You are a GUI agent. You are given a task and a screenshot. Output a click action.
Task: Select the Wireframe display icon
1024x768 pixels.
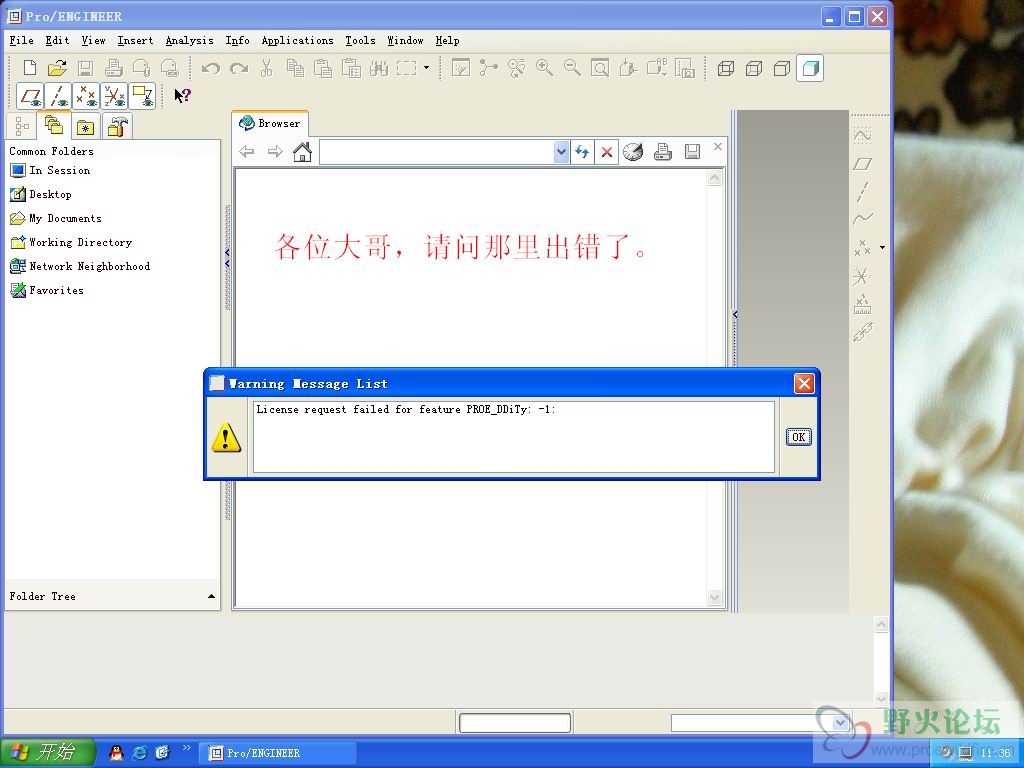pos(726,69)
